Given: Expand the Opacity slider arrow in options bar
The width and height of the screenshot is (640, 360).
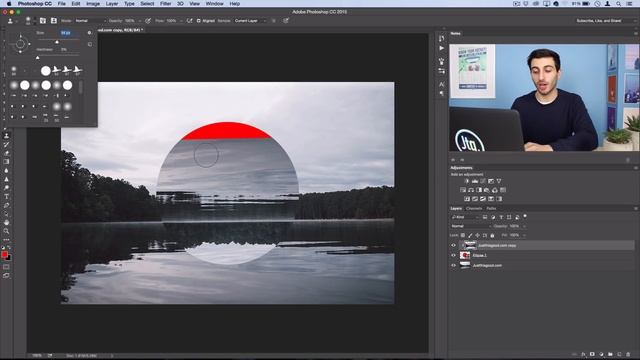Looking at the screenshot, I should coord(140,20).
